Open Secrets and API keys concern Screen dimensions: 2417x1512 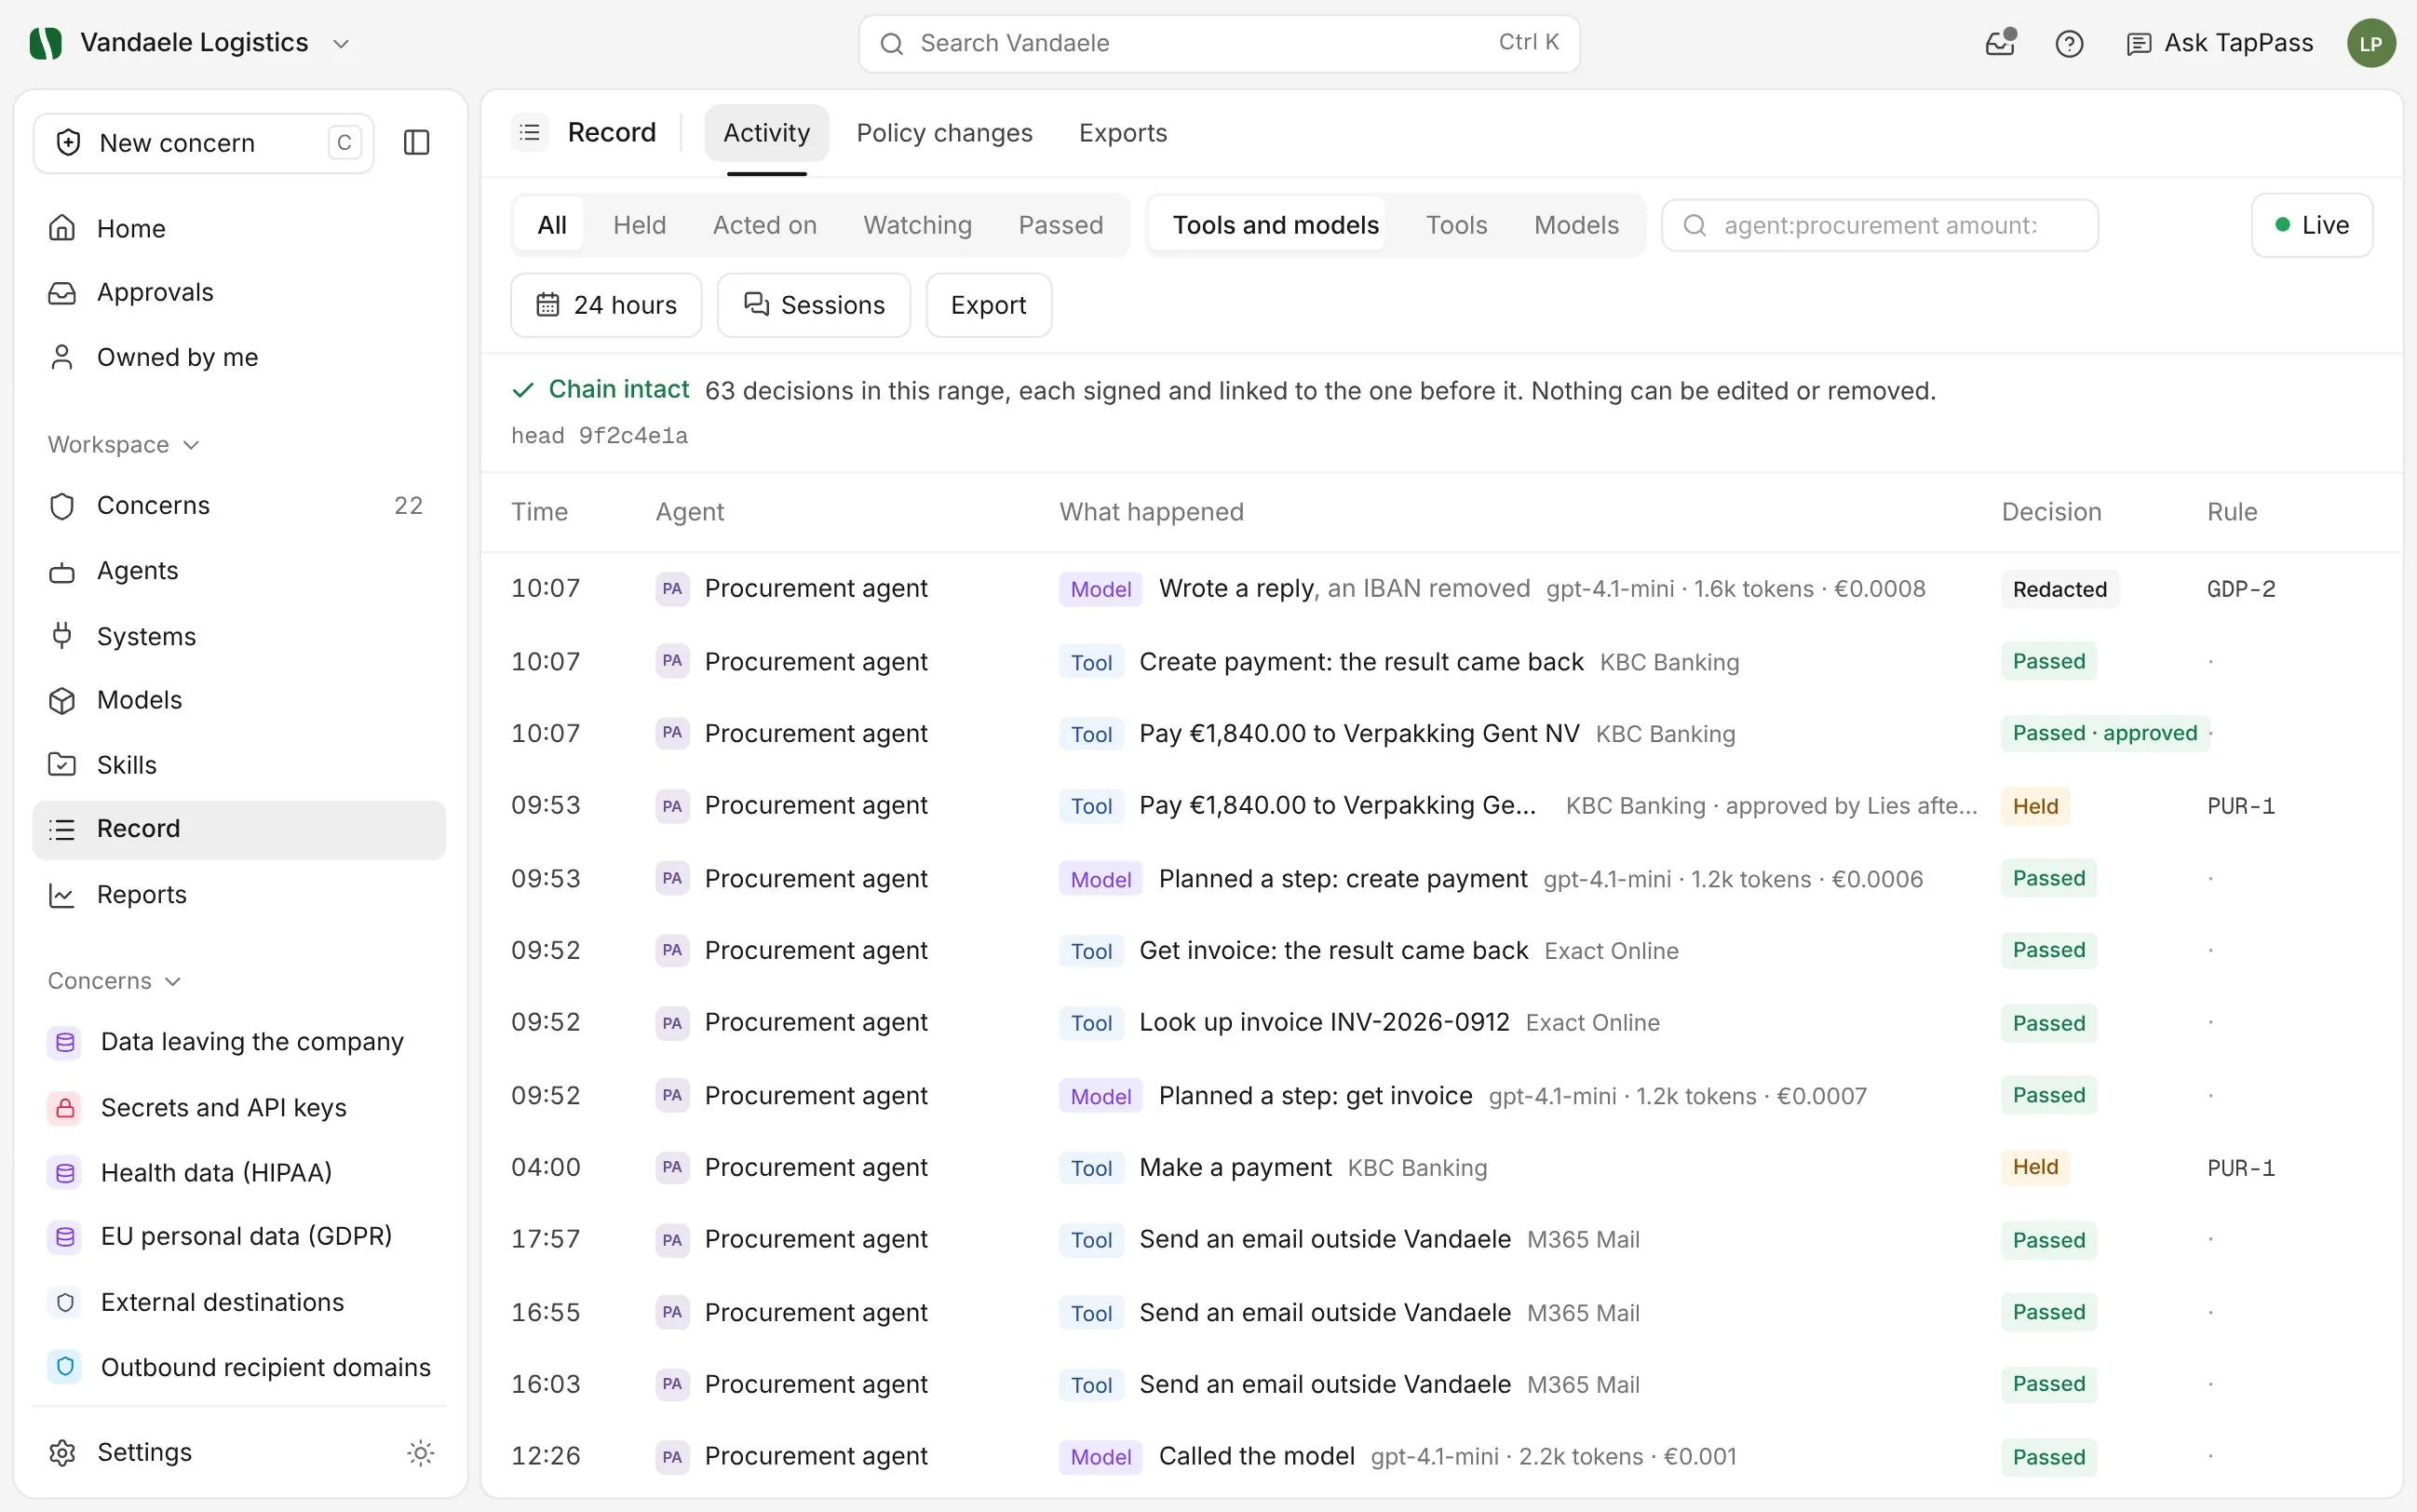[239, 1107]
